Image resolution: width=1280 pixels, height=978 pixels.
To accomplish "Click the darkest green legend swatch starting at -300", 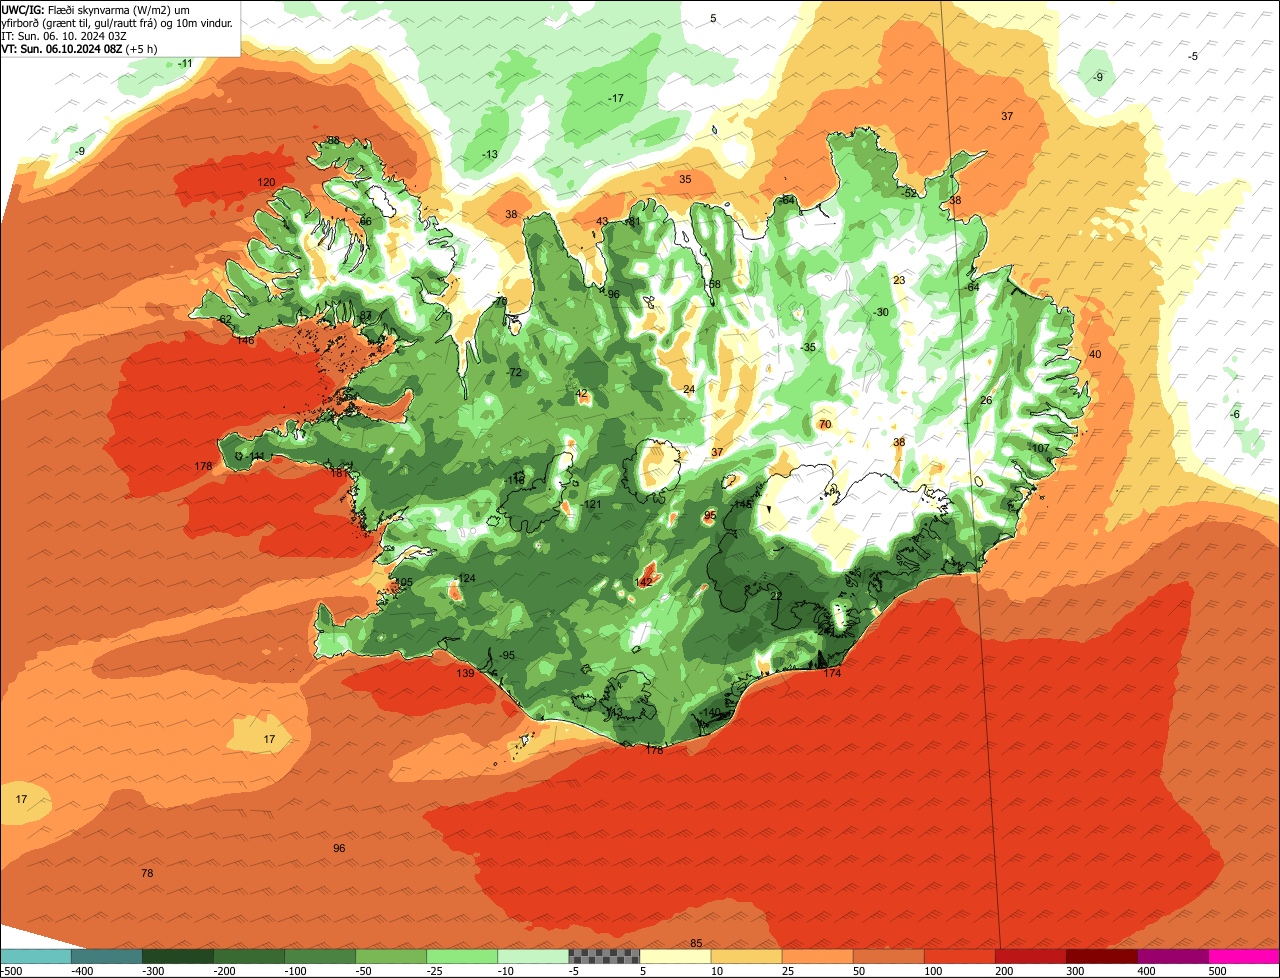I will (x=177, y=956).
